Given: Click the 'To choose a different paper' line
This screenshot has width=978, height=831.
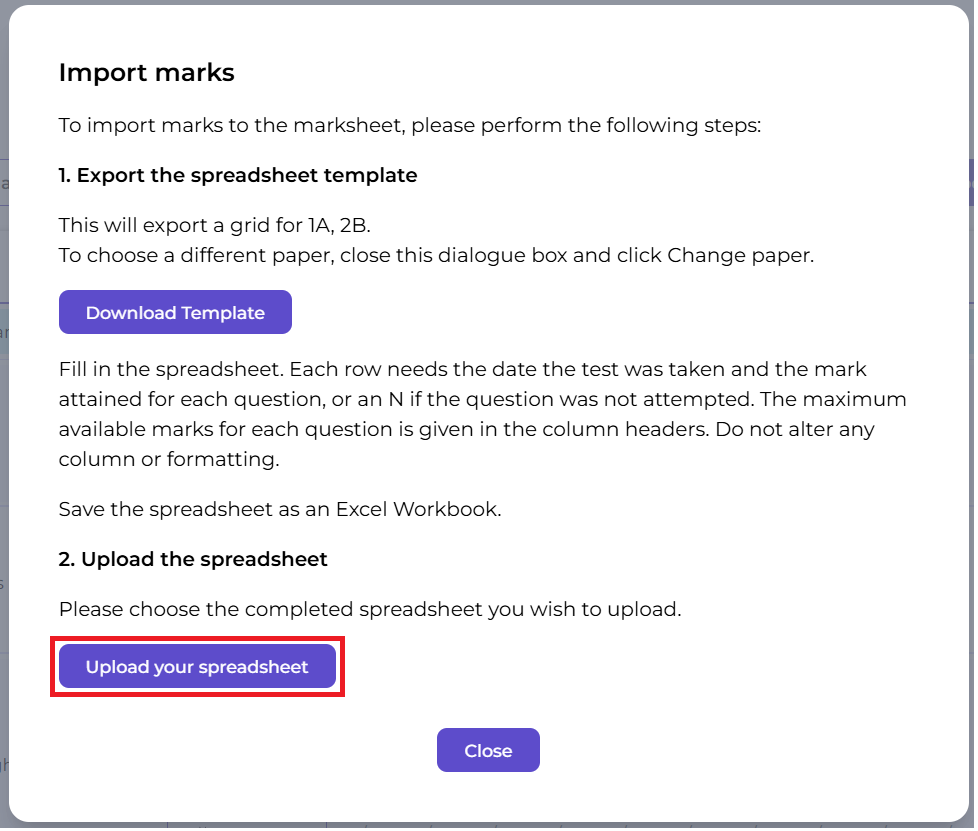Looking at the screenshot, I should pyautogui.click(x=300, y=255).
